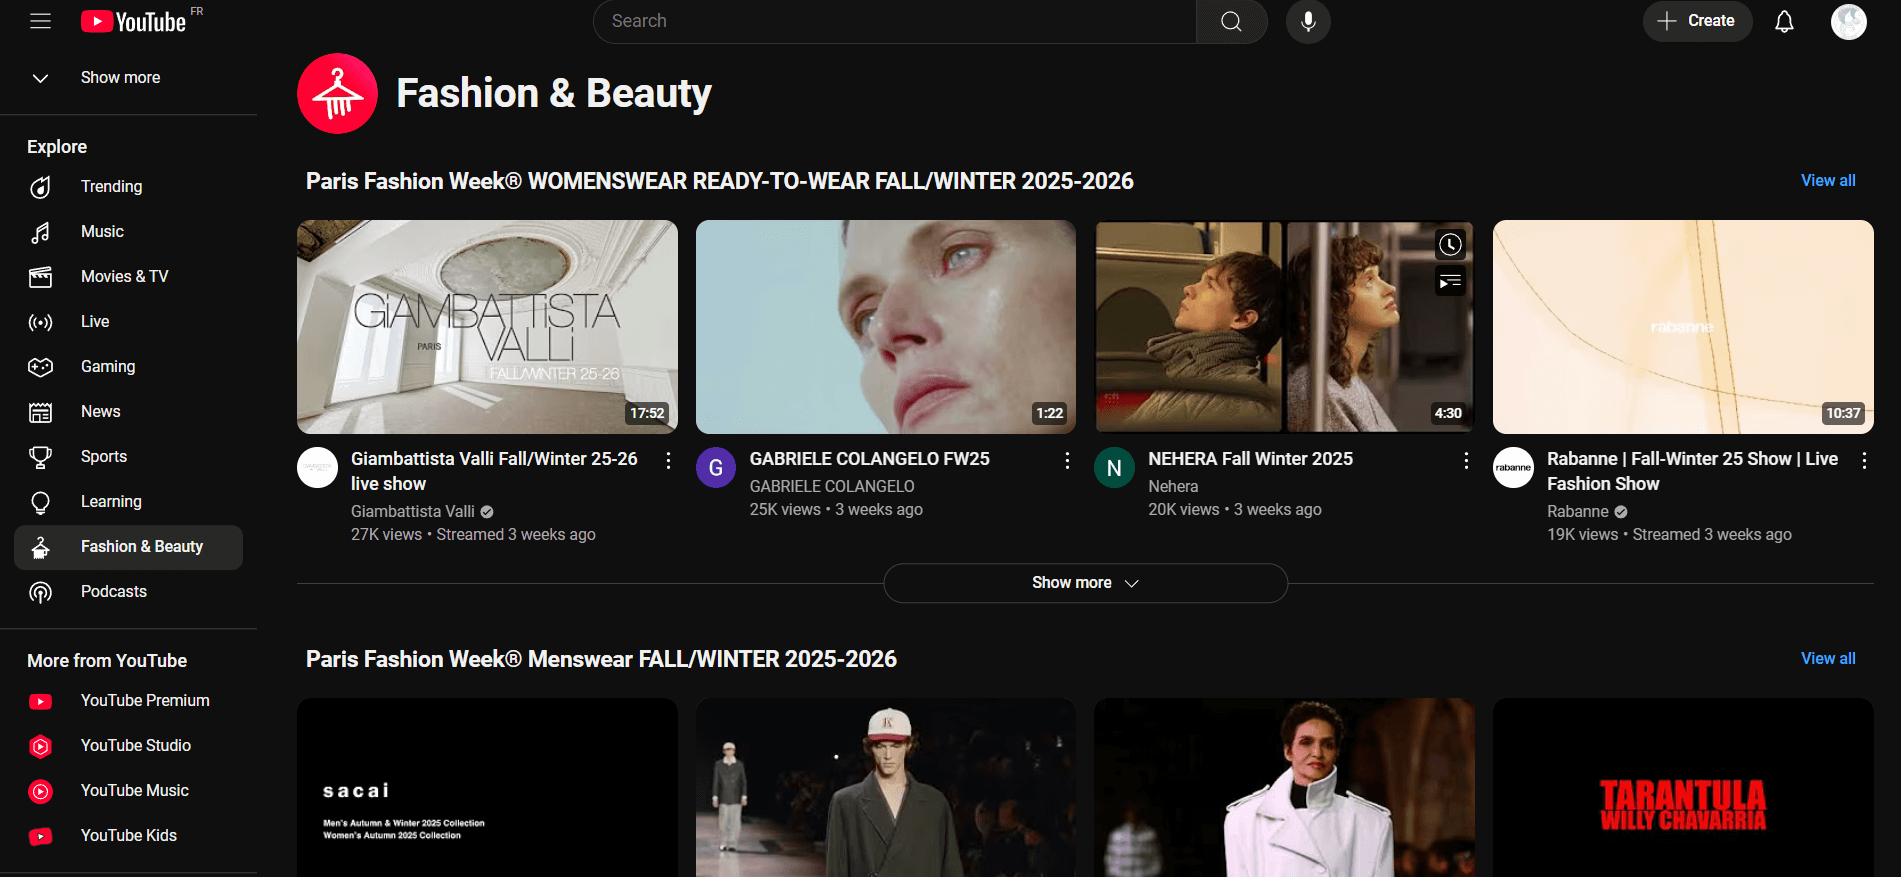The image size is (1901, 877).
Task: Add NEHERA video to Watch Later
Action: (1450, 245)
